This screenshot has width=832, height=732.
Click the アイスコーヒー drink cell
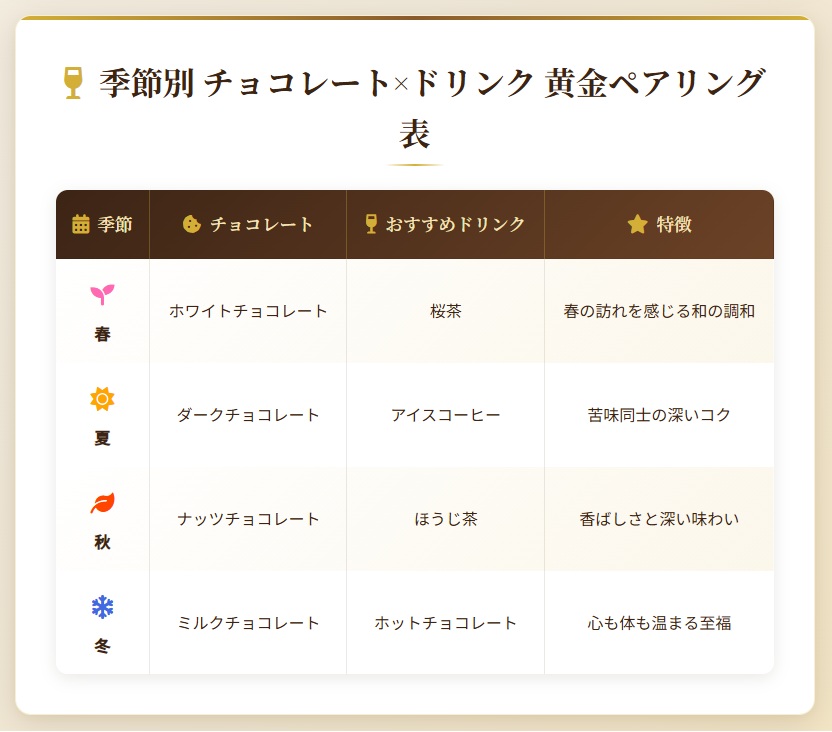point(445,415)
